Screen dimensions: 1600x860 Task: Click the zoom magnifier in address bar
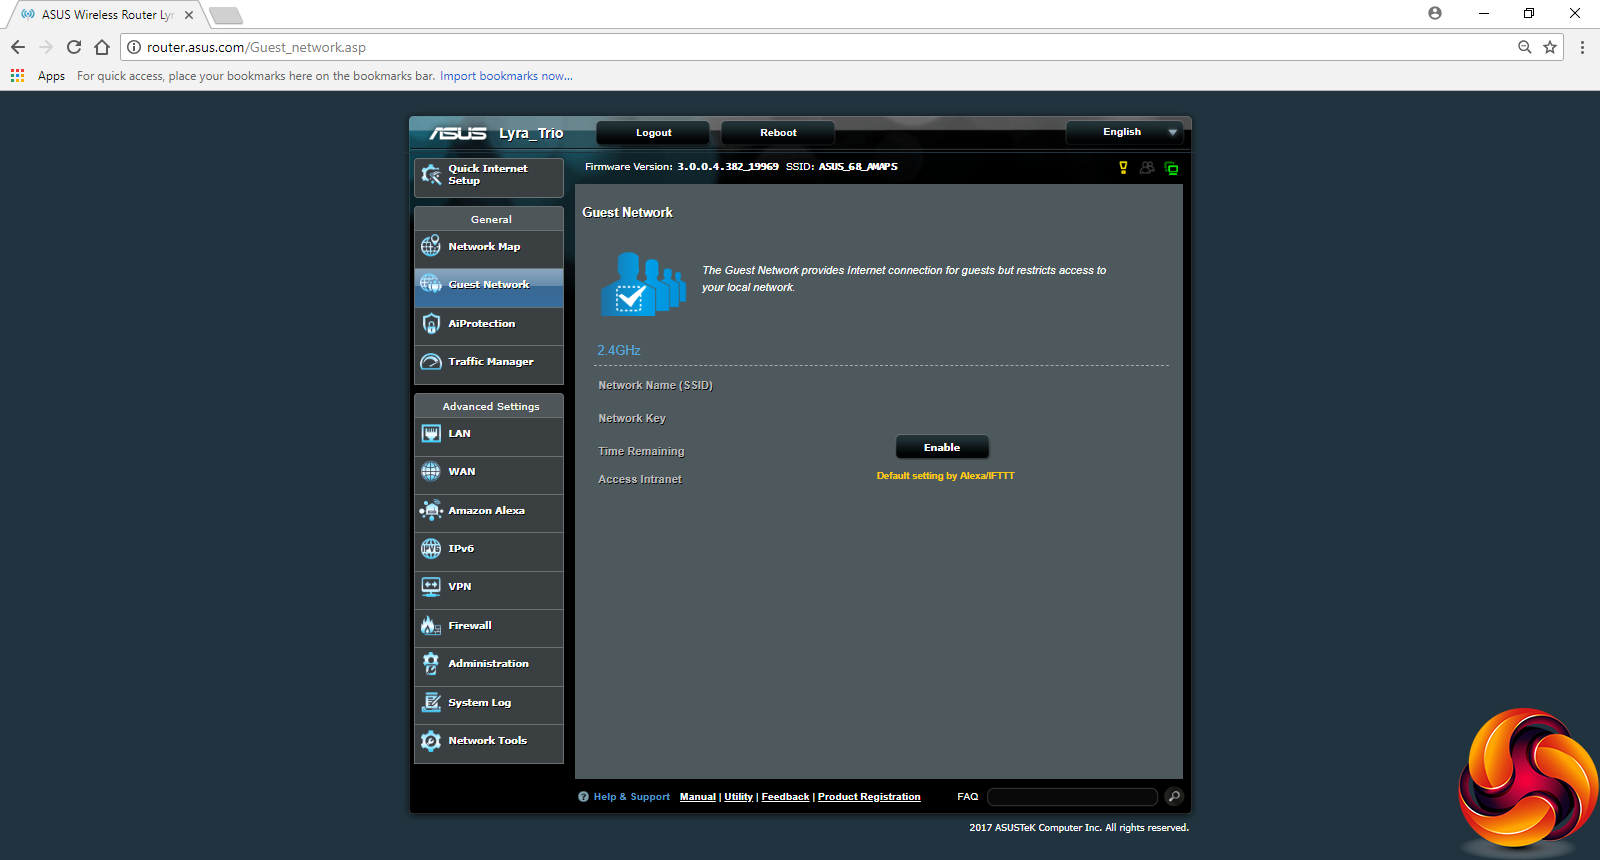[1525, 47]
